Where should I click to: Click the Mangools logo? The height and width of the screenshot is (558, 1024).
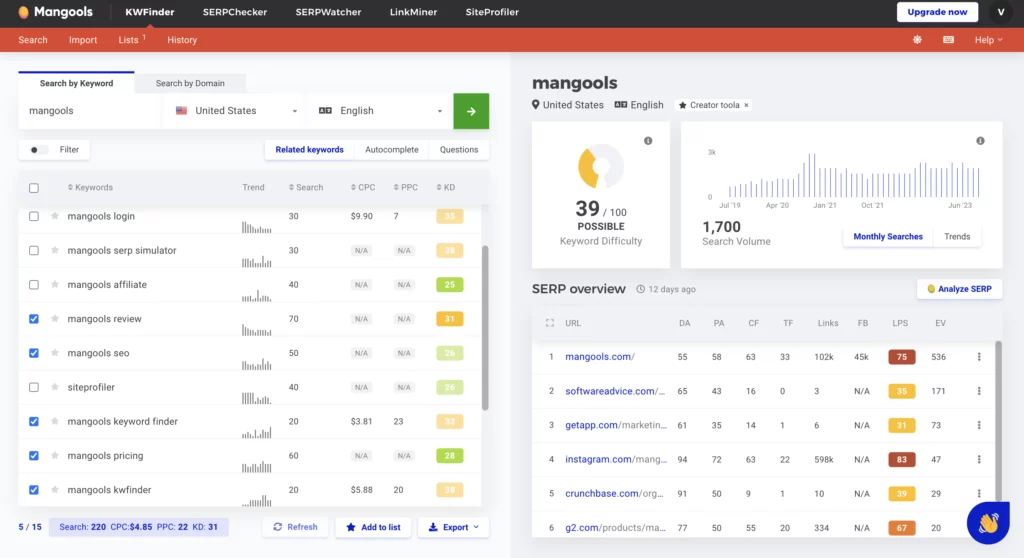click(x=56, y=12)
